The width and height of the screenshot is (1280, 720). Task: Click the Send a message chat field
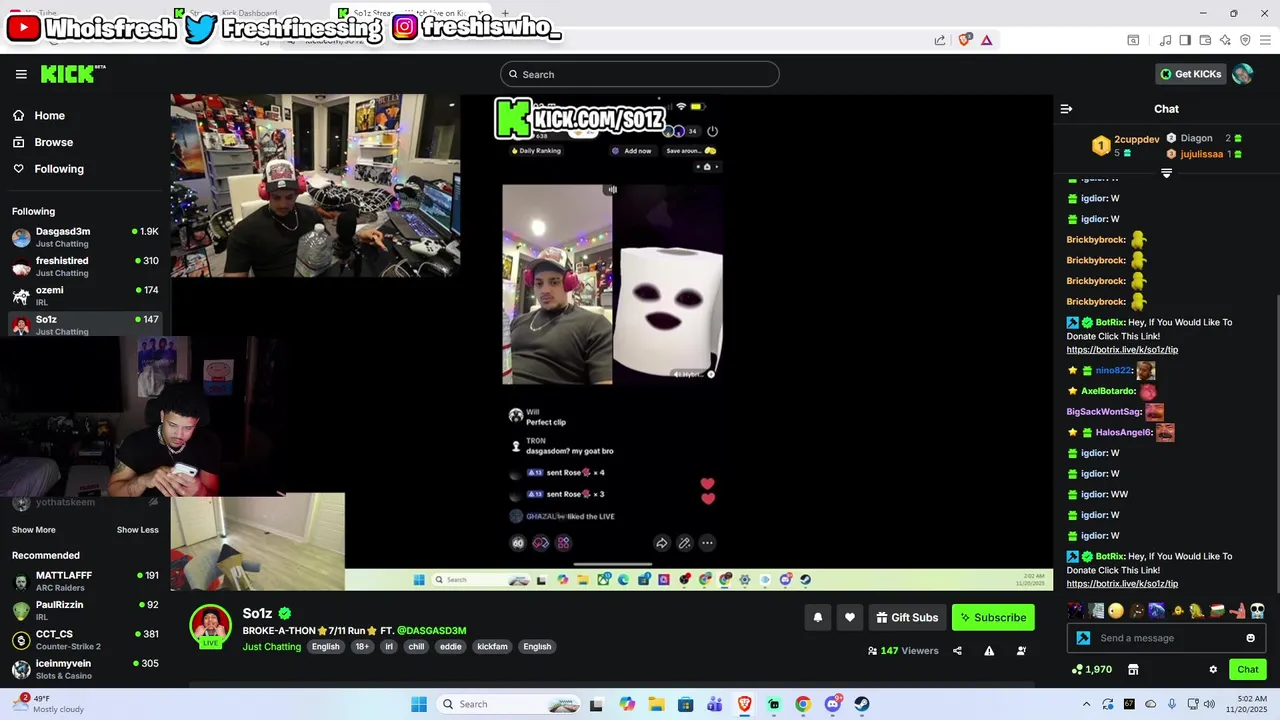pos(1166,638)
